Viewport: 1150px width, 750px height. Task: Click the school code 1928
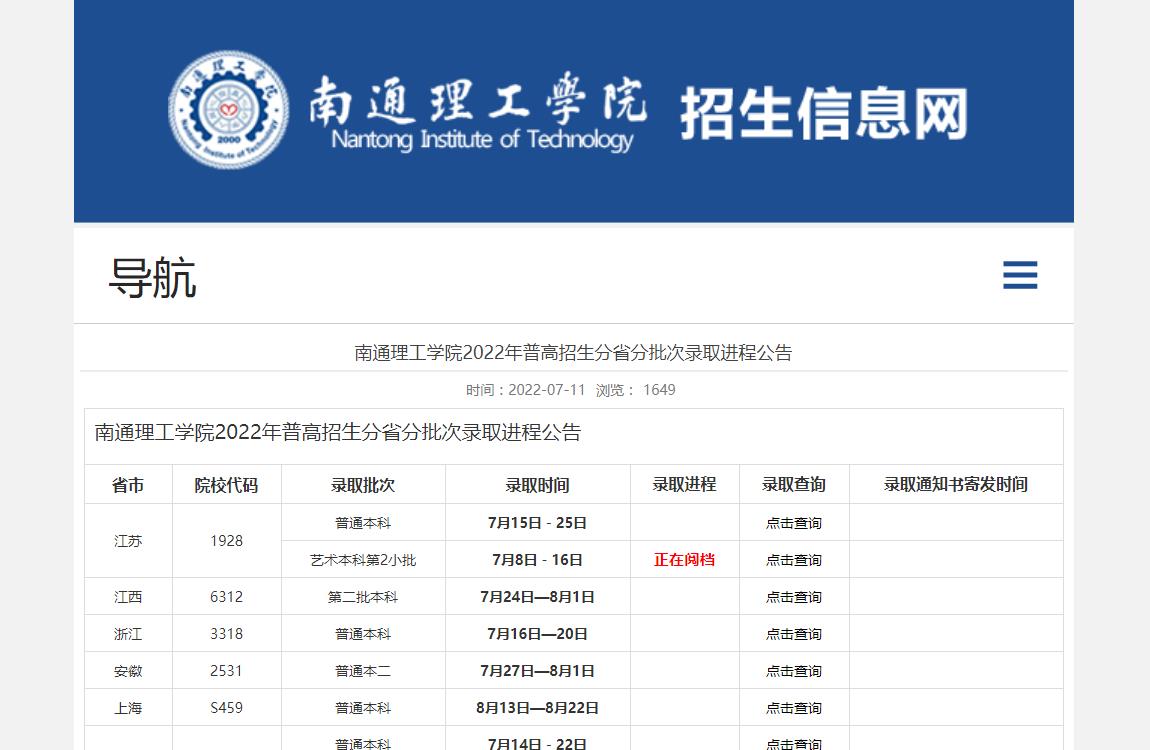point(226,541)
